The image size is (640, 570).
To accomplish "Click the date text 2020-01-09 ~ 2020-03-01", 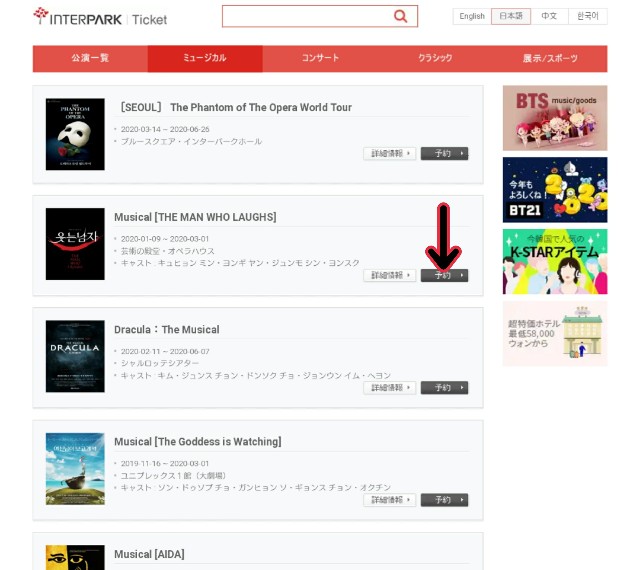I will pyautogui.click(x=164, y=239).
